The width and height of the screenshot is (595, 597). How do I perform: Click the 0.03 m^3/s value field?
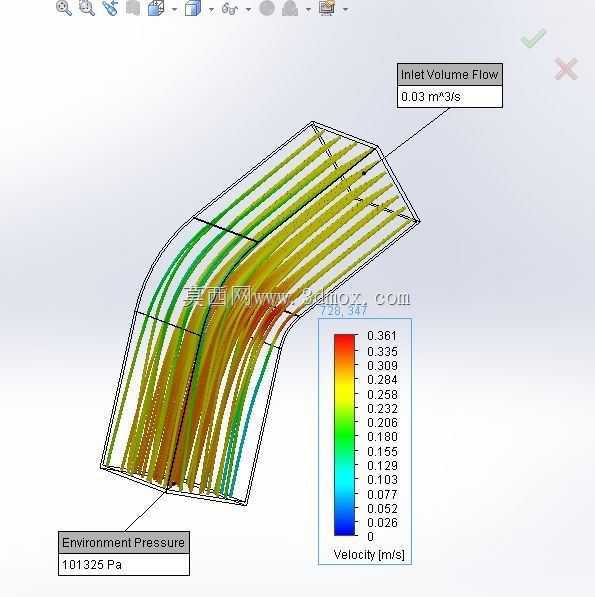coord(450,97)
